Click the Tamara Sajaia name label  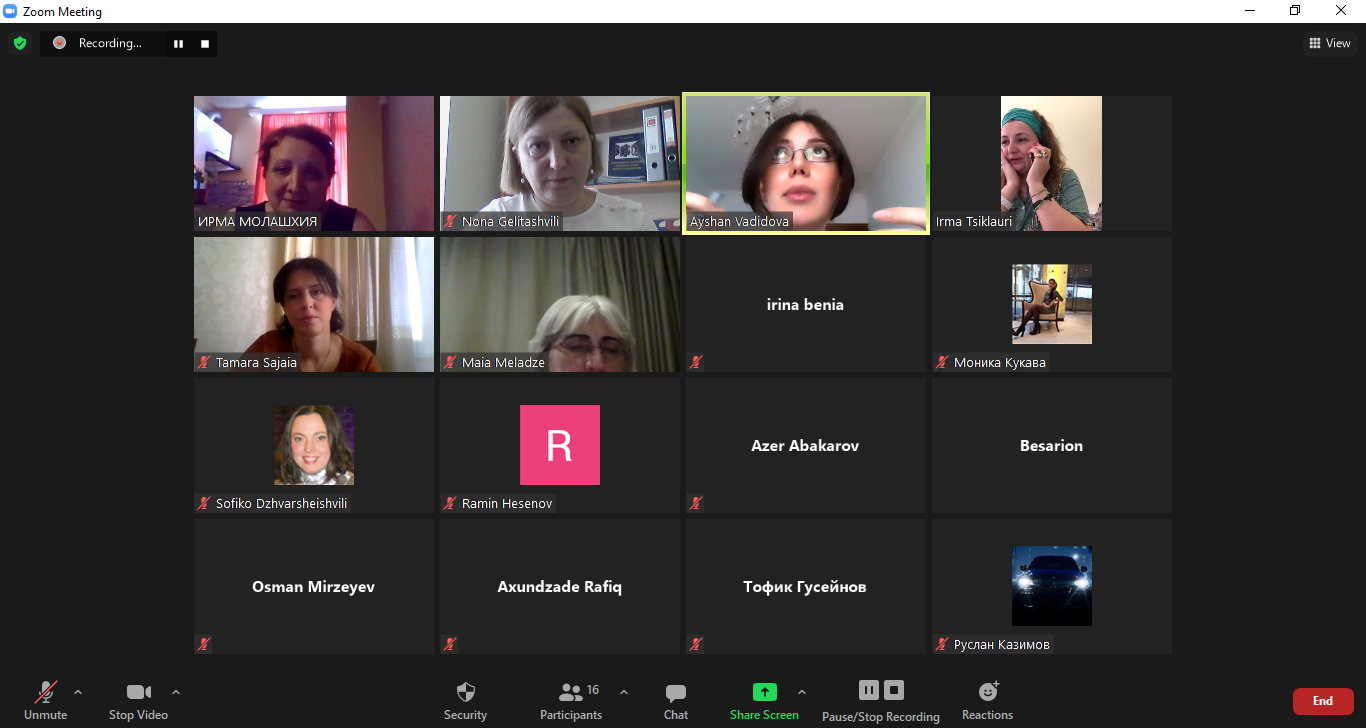tap(257, 363)
